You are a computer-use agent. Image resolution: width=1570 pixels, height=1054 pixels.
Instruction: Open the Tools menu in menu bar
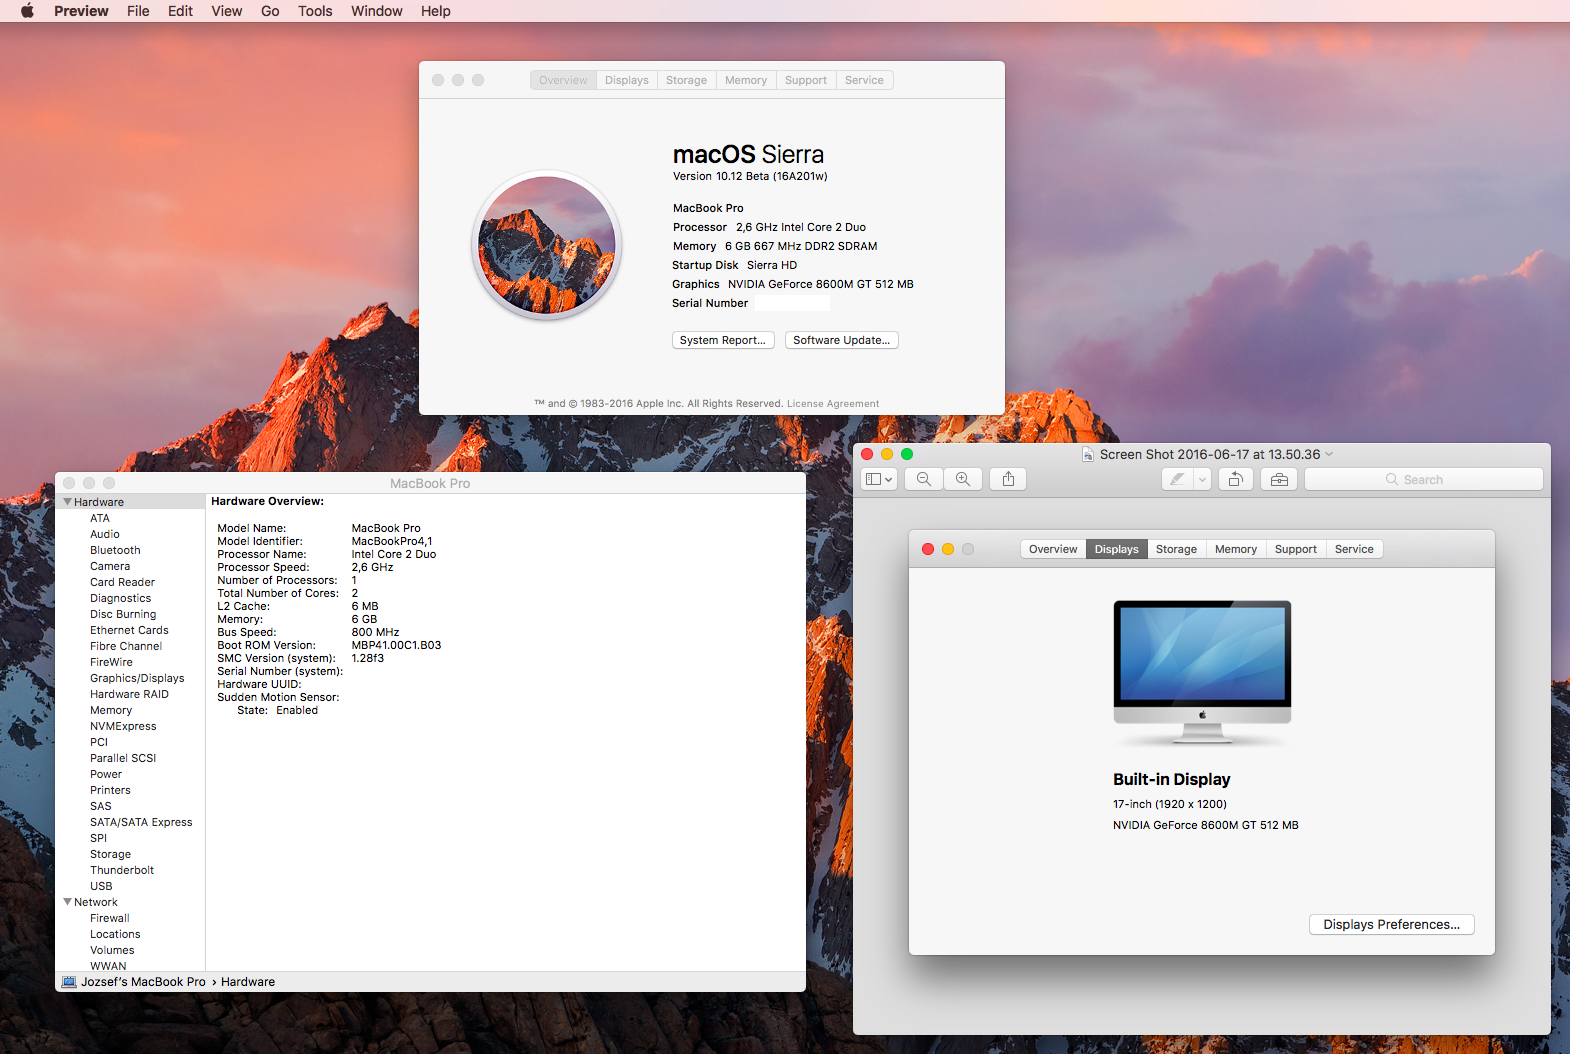coord(315,11)
